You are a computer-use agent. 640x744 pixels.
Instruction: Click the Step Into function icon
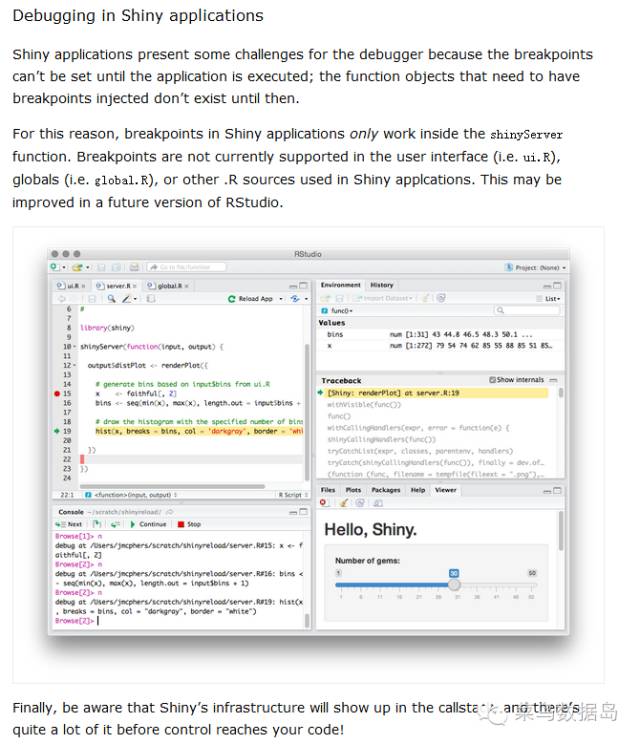tap(97, 524)
